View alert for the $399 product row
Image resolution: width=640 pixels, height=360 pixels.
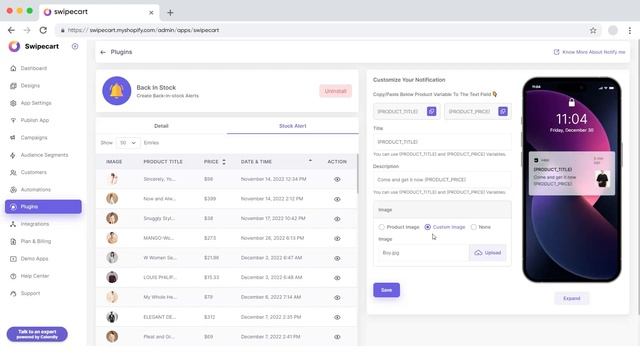coord(337,199)
